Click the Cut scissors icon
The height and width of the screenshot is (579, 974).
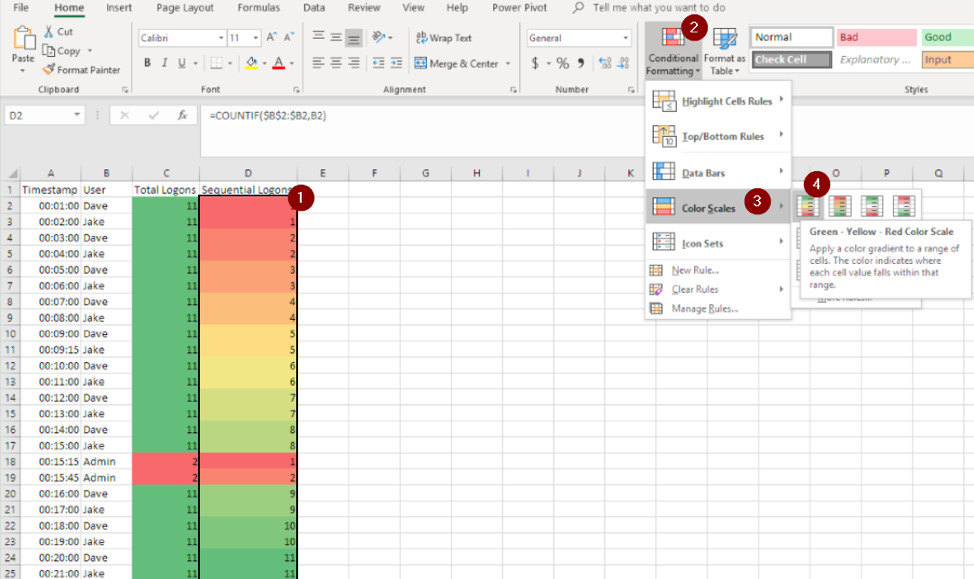click(x=49, y=32)
